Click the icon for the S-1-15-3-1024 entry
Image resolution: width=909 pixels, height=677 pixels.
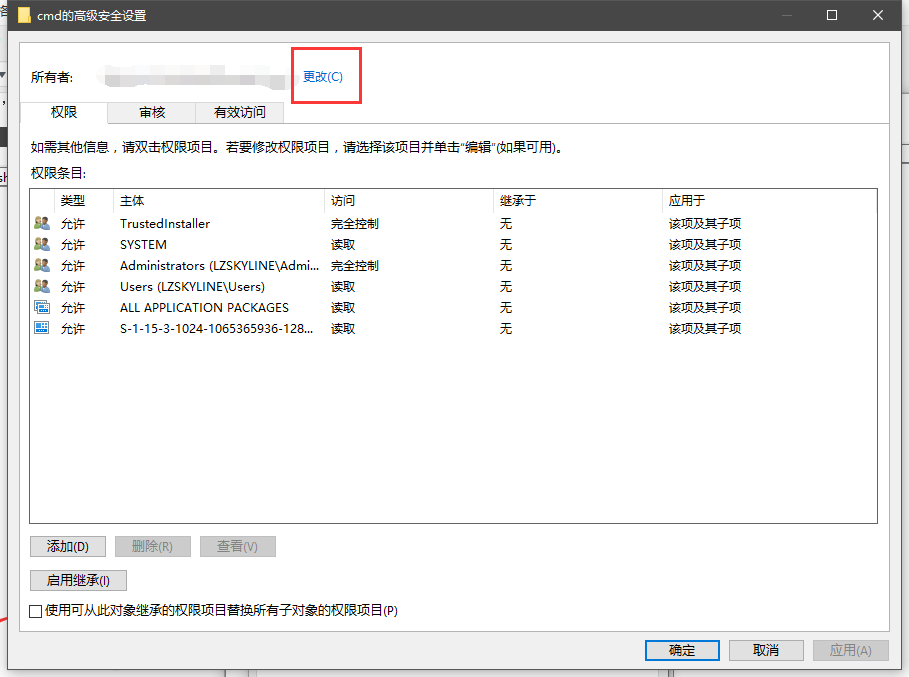[x=42, y=329]
